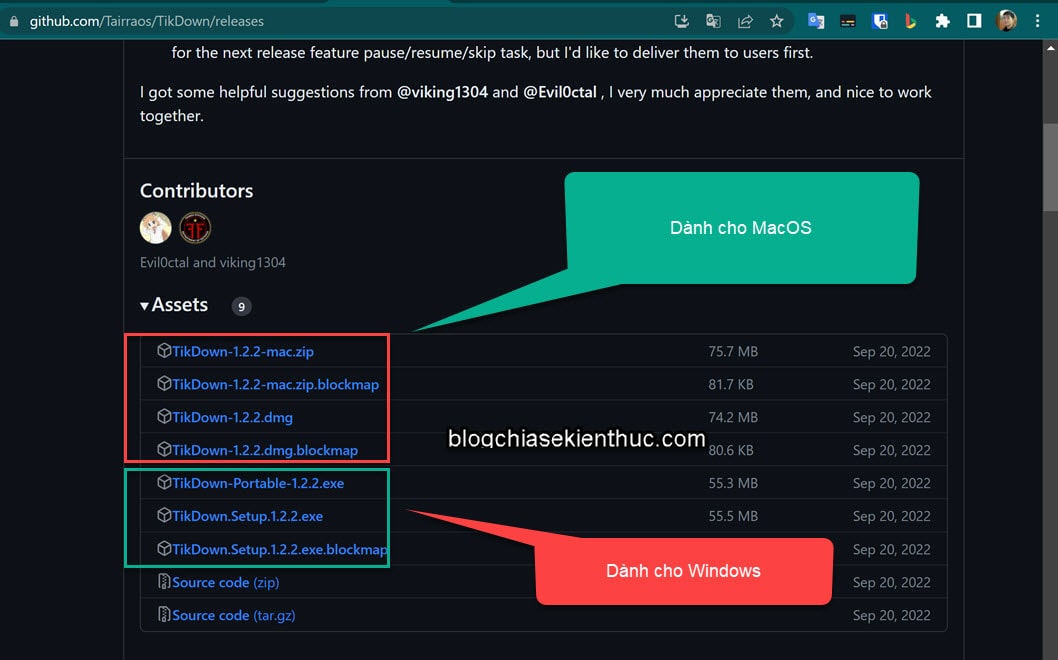
Task: Open the @viking1304 mention link
Action: pyautogui.click(x=442, y=92)
